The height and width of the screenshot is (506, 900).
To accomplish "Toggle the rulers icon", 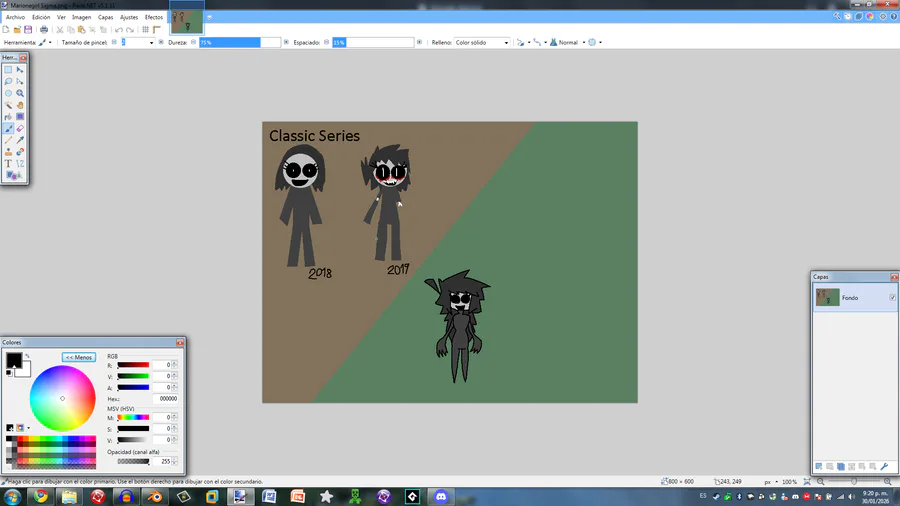I will pyautogui.click(x=156, y=30).
